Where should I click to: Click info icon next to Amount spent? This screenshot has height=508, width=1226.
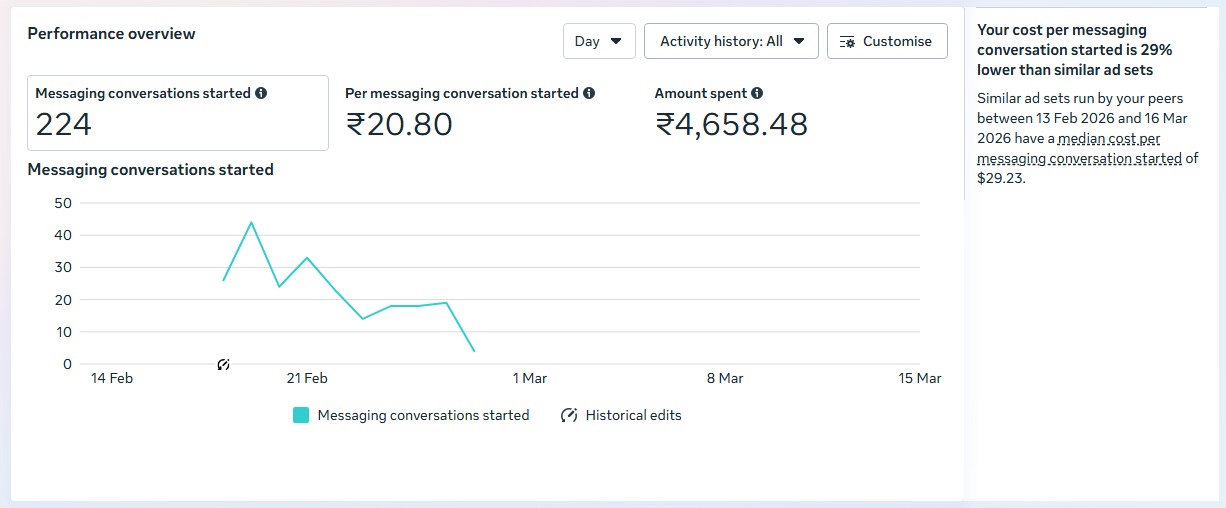757,93
